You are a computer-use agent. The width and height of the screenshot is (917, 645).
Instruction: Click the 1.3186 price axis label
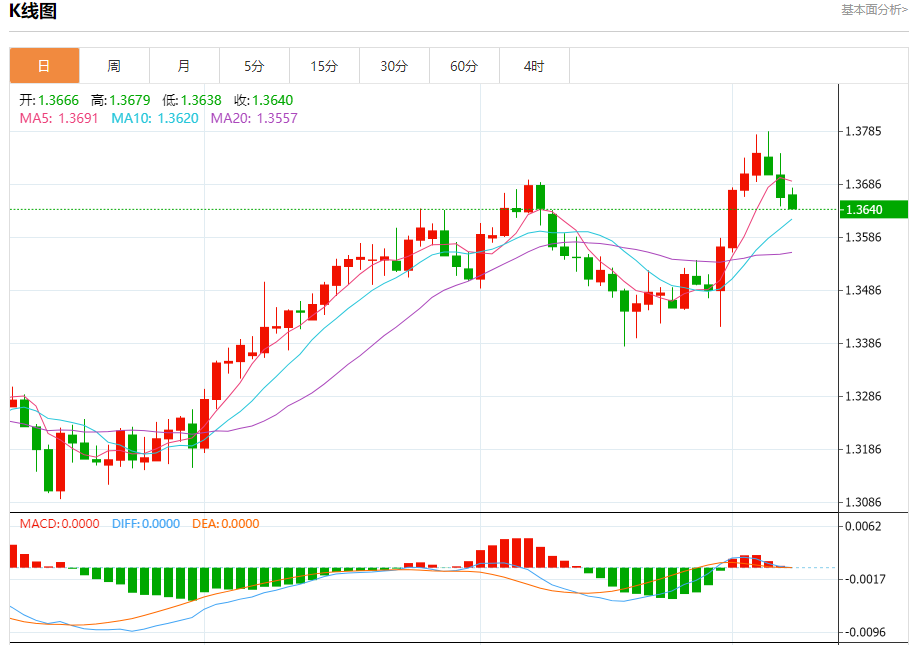(x=863, y=449)
